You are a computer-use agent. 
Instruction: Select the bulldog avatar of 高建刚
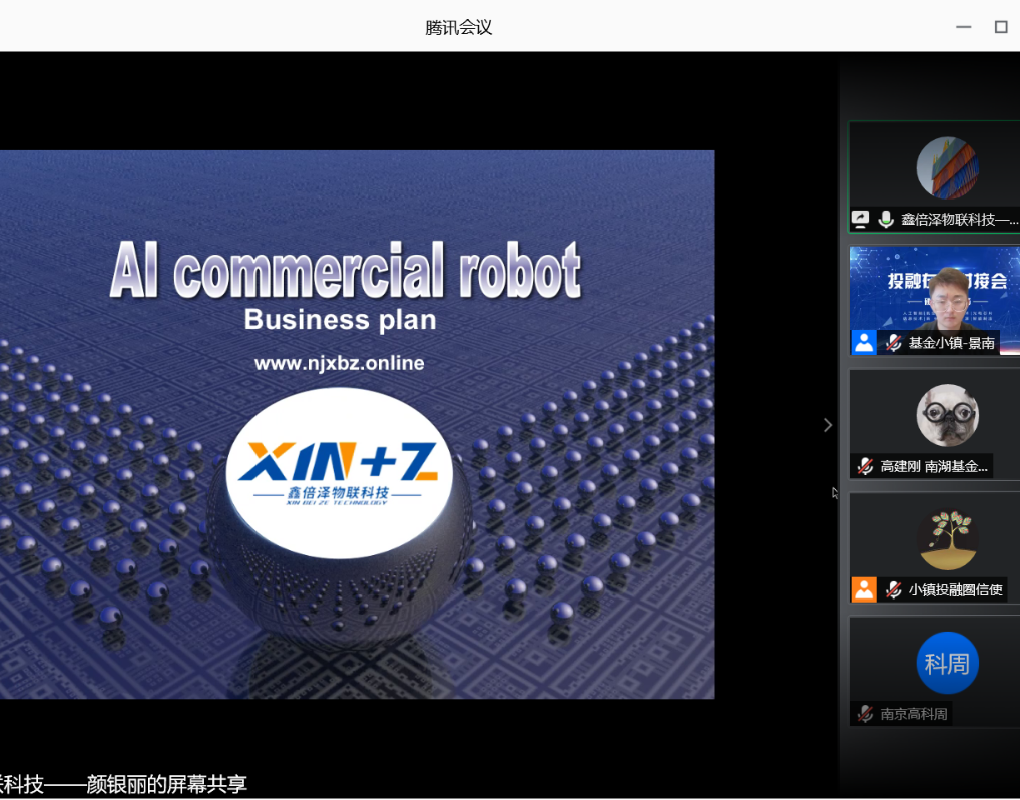coord(947,415)
